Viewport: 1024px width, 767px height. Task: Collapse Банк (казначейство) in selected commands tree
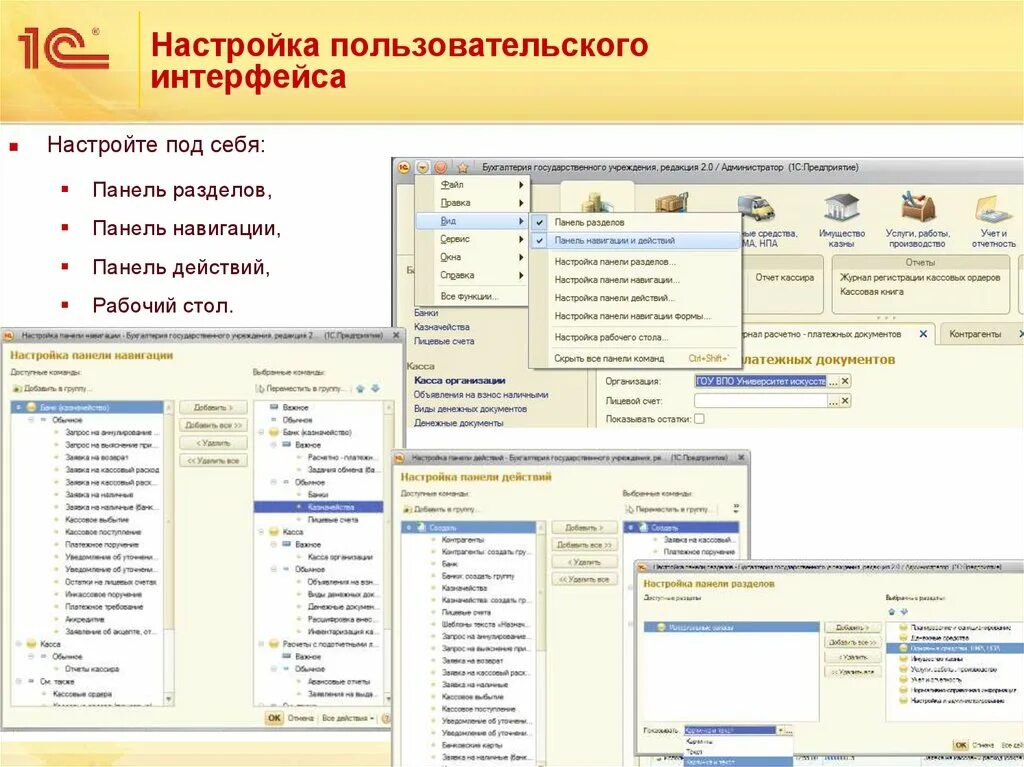pos(261,432)
